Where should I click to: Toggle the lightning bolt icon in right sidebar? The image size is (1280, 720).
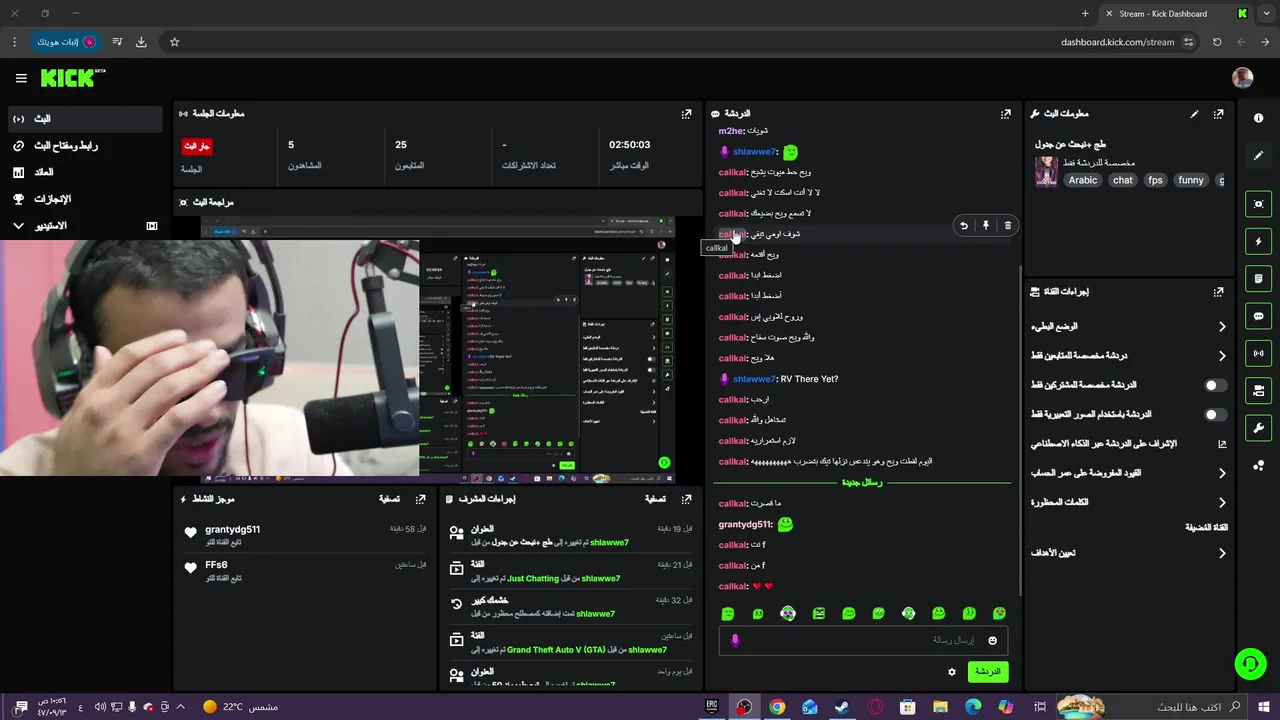click(1258, 241)
